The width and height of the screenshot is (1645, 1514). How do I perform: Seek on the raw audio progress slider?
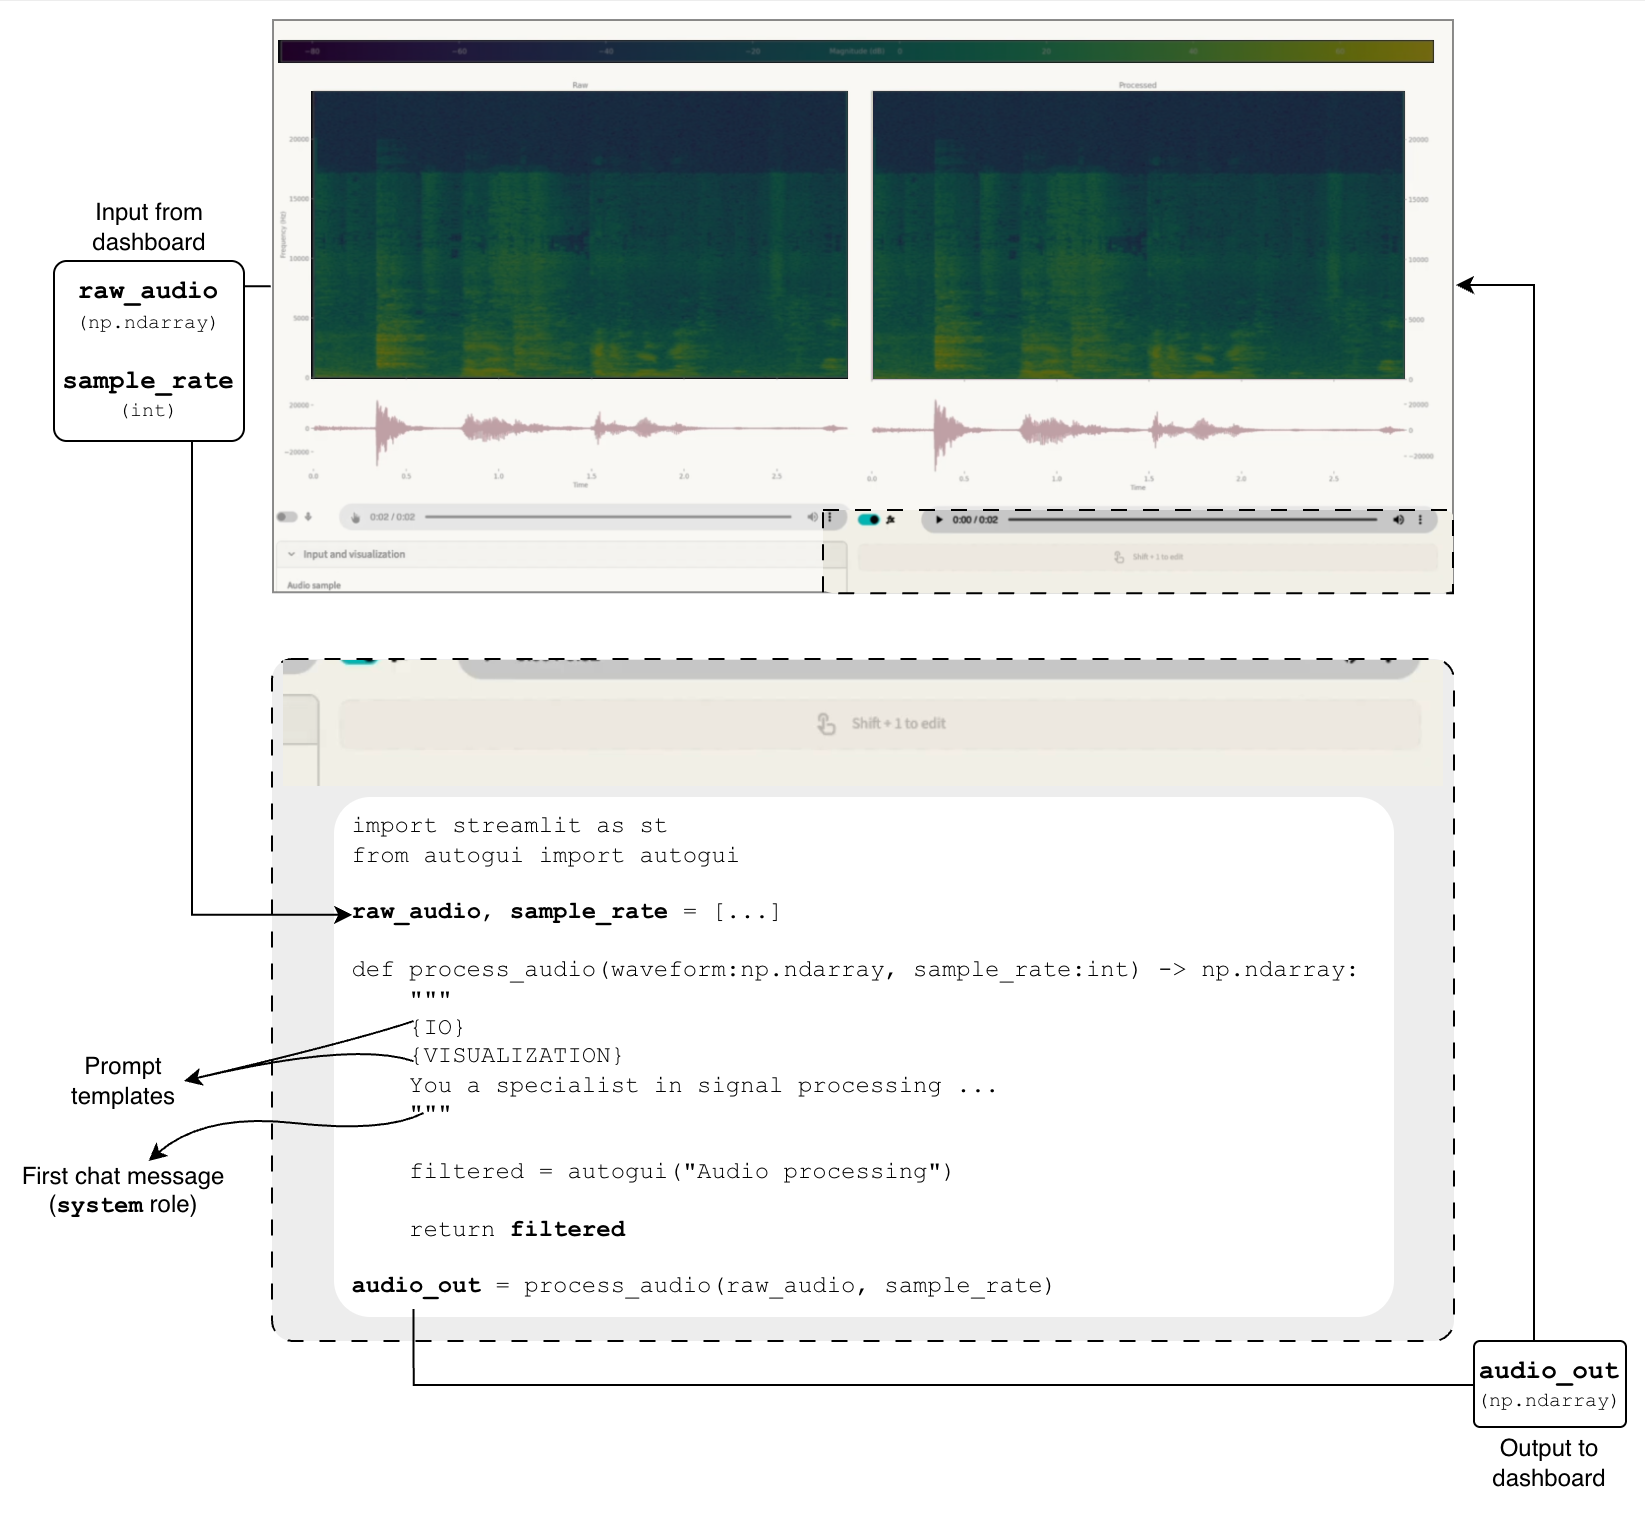tap(608, 517)
